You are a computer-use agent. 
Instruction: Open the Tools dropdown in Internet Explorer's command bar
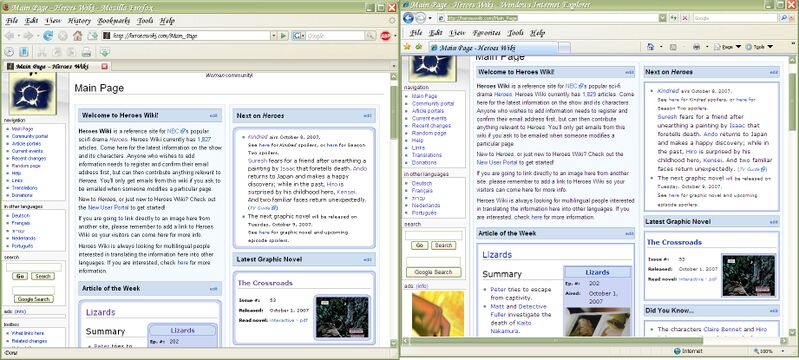tap(759, 47)
